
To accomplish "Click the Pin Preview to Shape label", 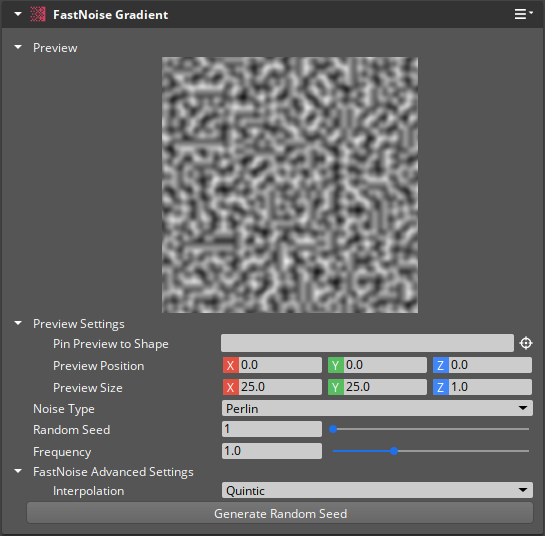I will (x=111, y=344).
